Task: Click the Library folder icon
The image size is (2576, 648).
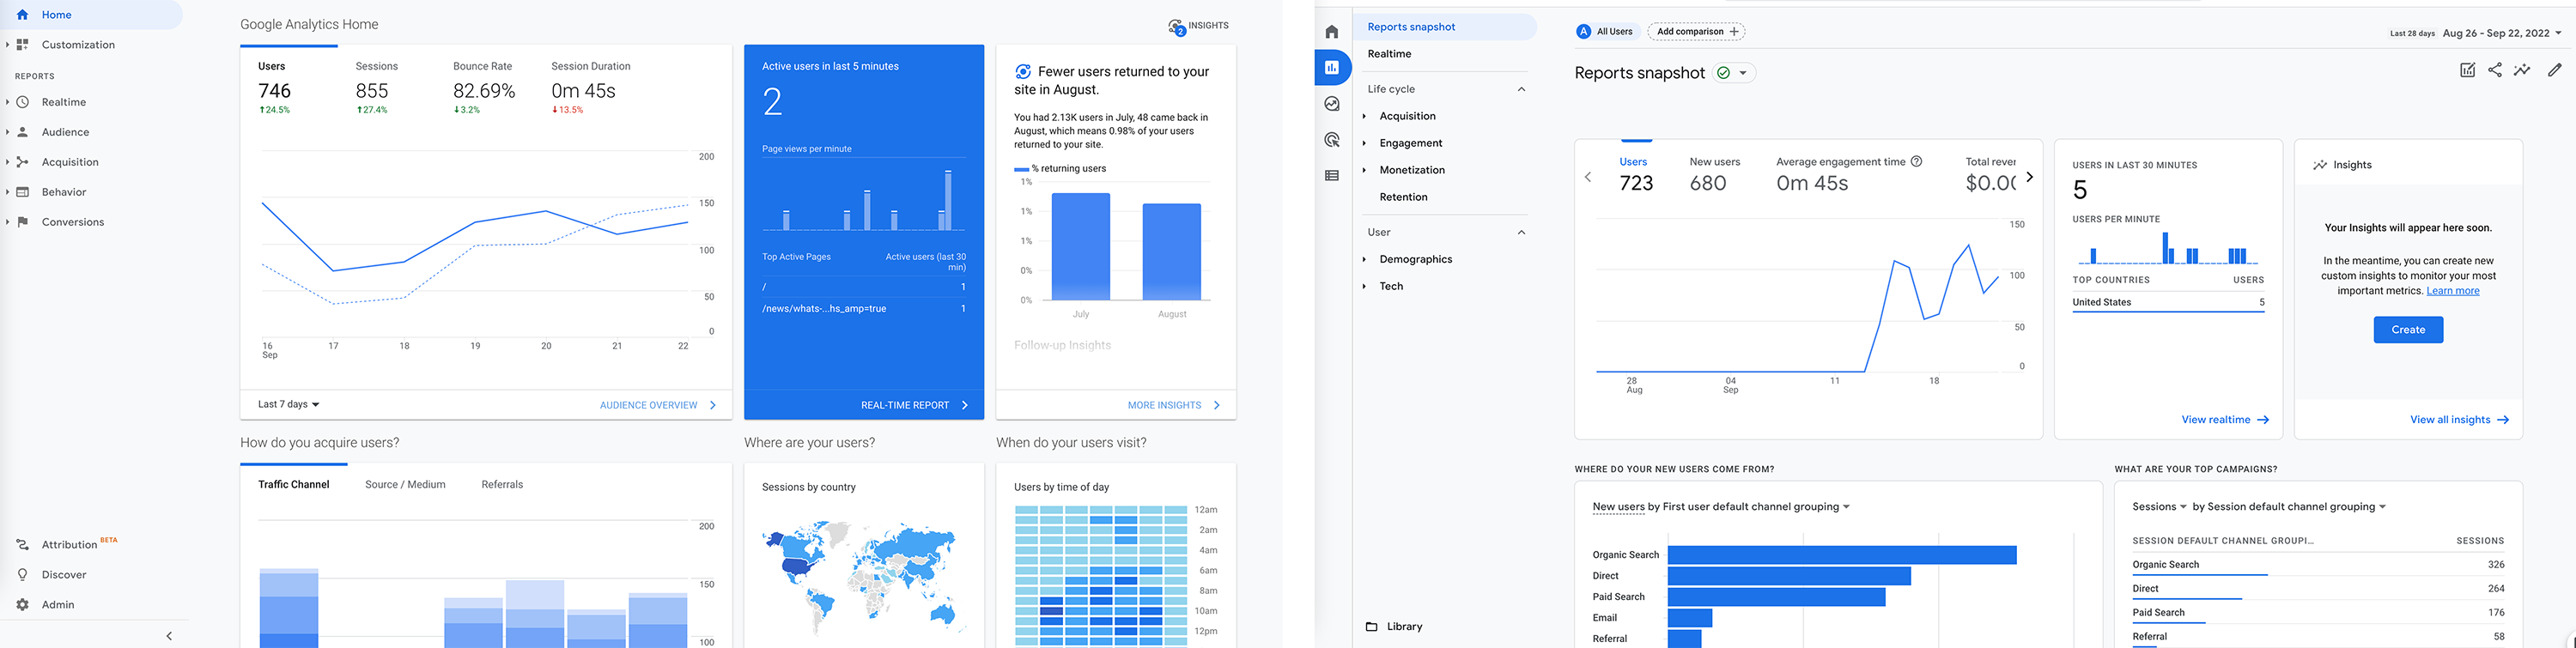Action: [x=1372, y=627]
